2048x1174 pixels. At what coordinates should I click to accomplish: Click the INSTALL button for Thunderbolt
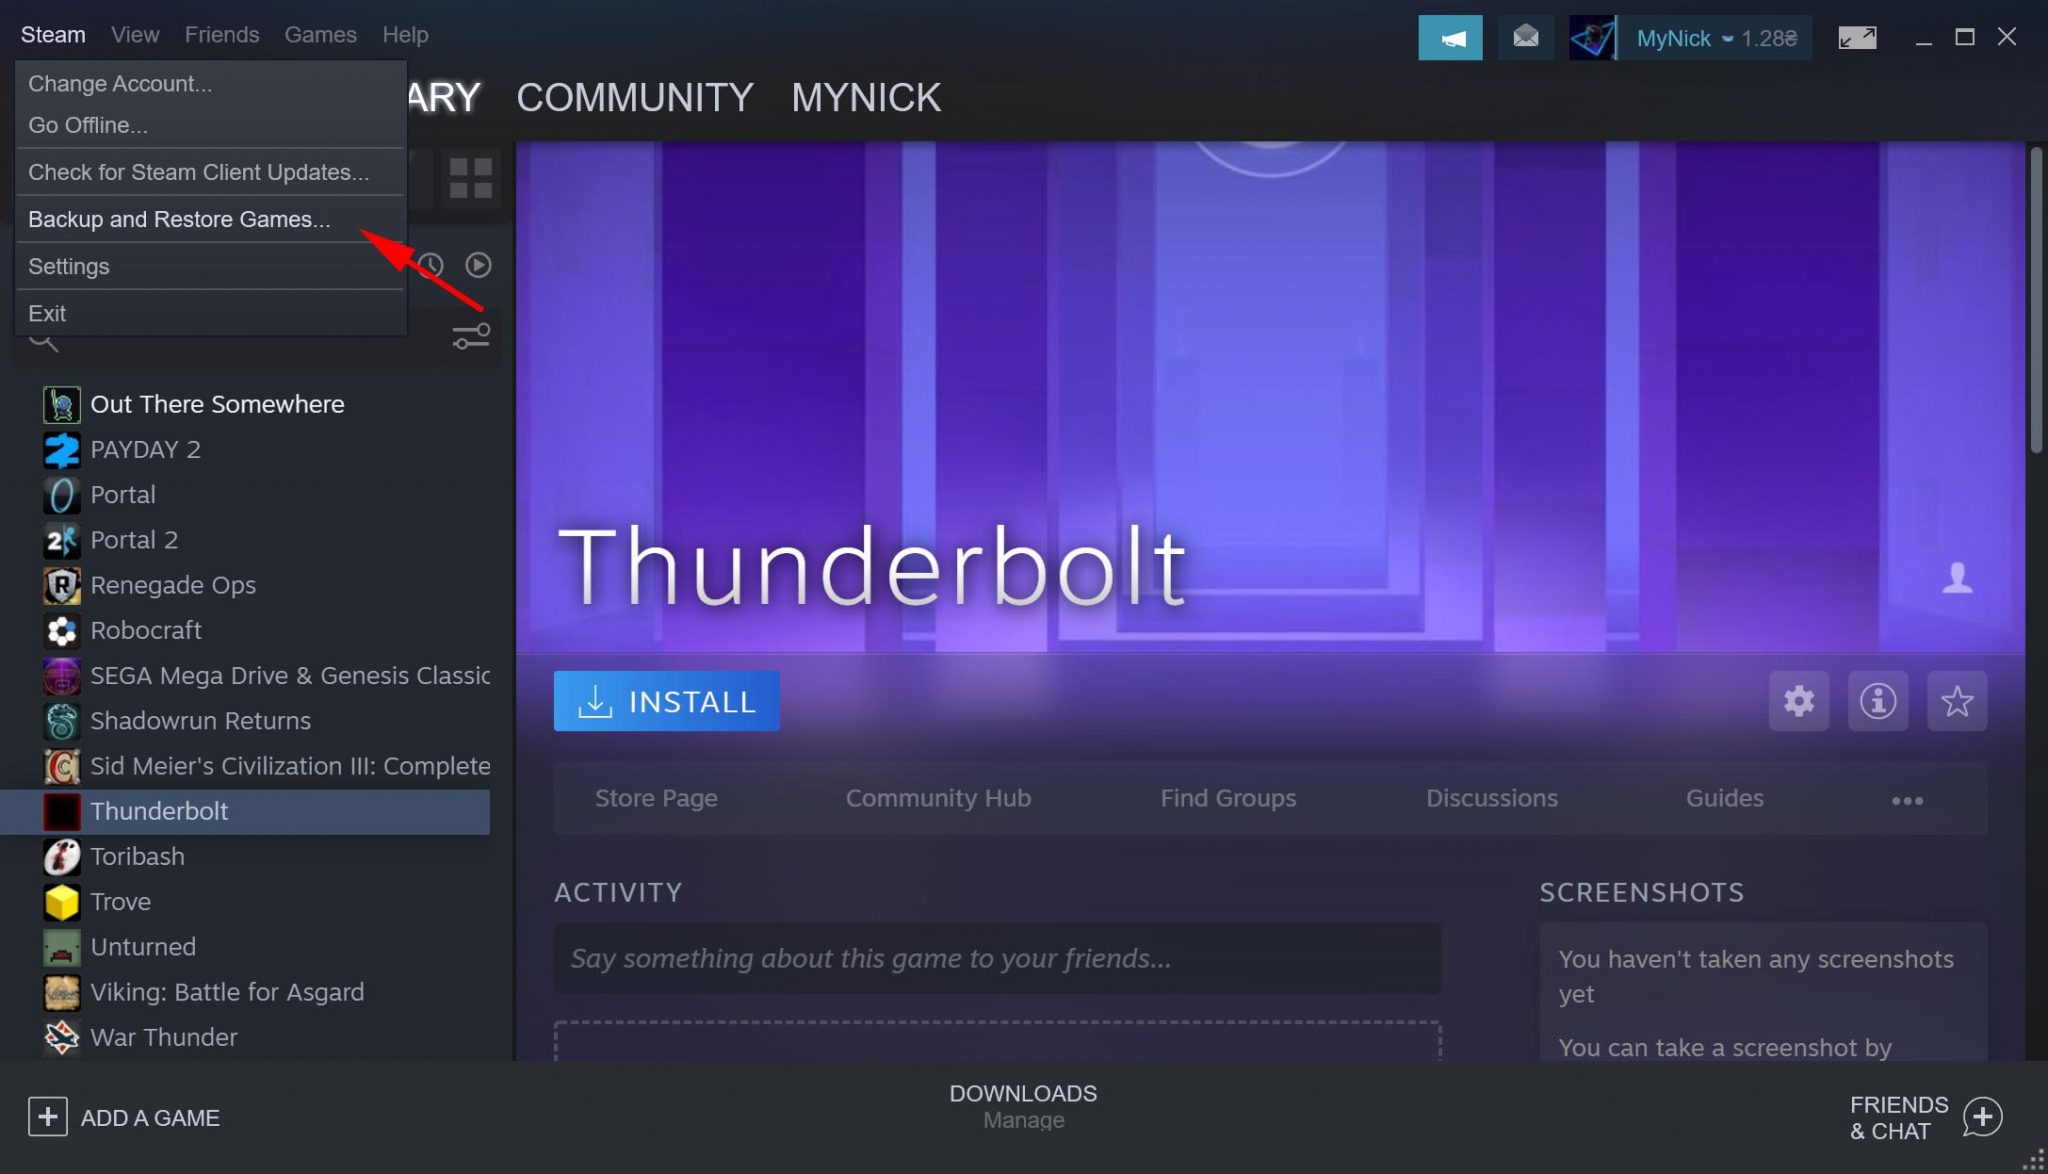666,701
